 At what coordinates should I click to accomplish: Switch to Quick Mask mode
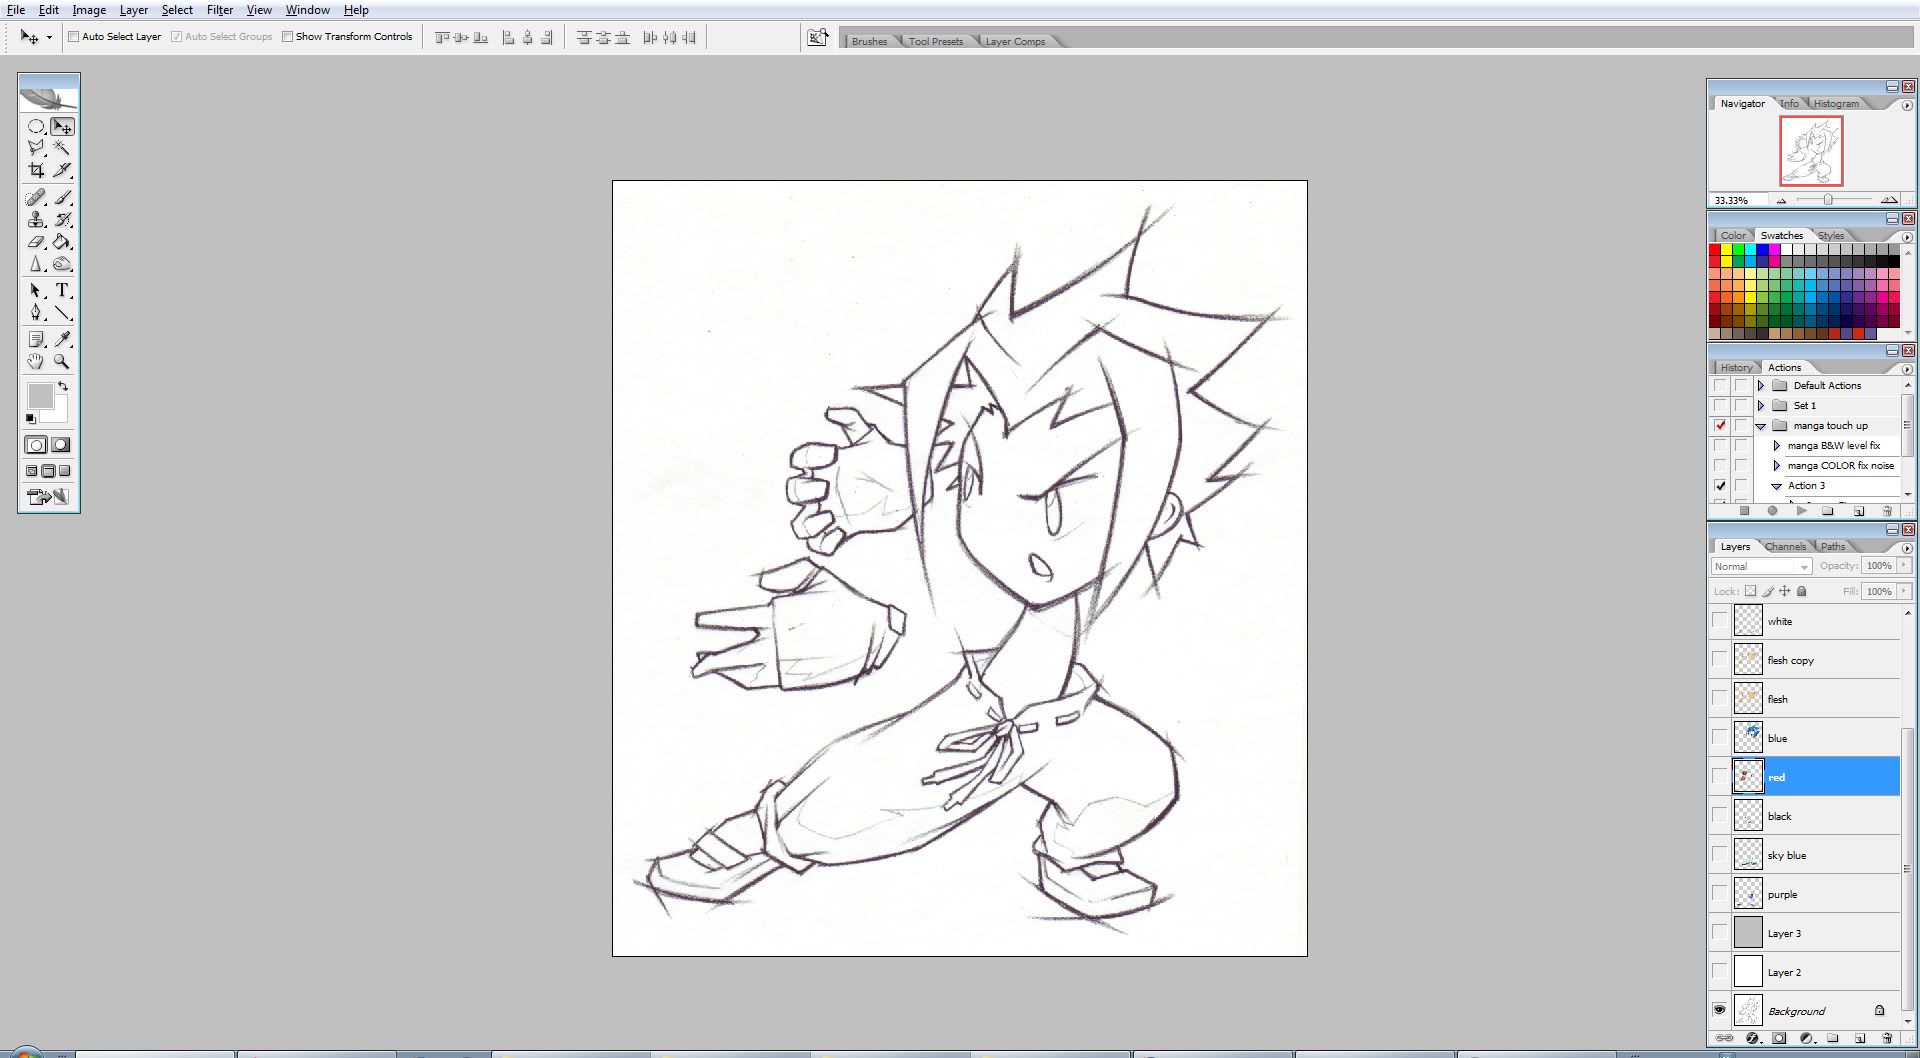(61, 445)
